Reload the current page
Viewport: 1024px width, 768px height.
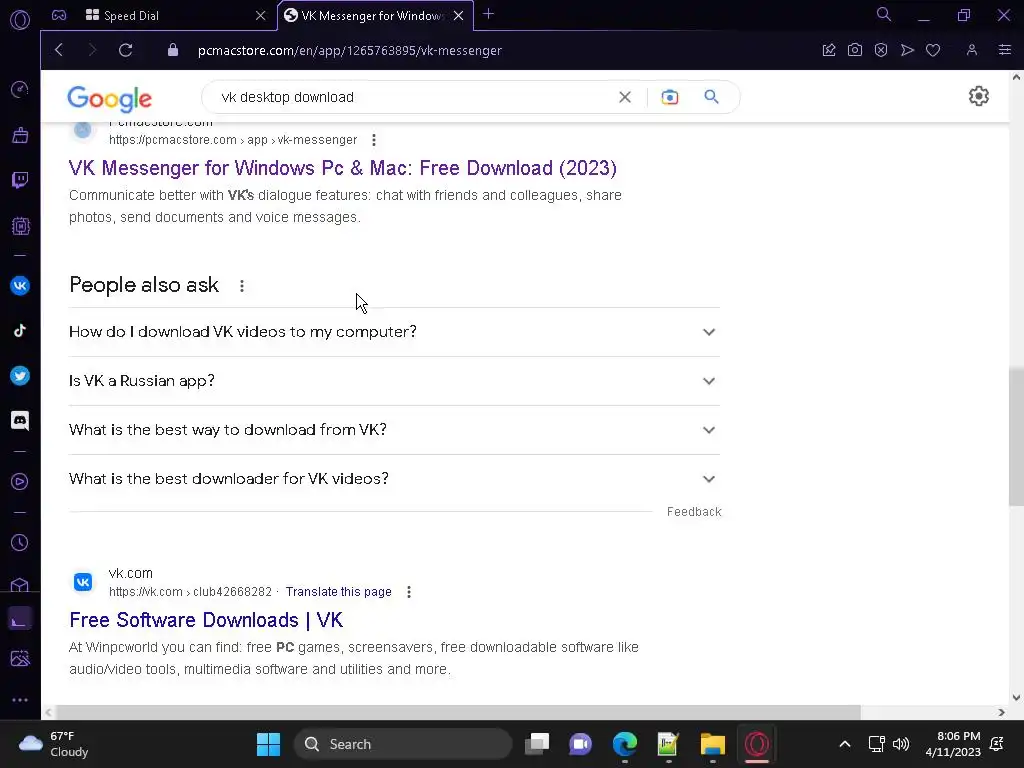[x=125, y=50]
